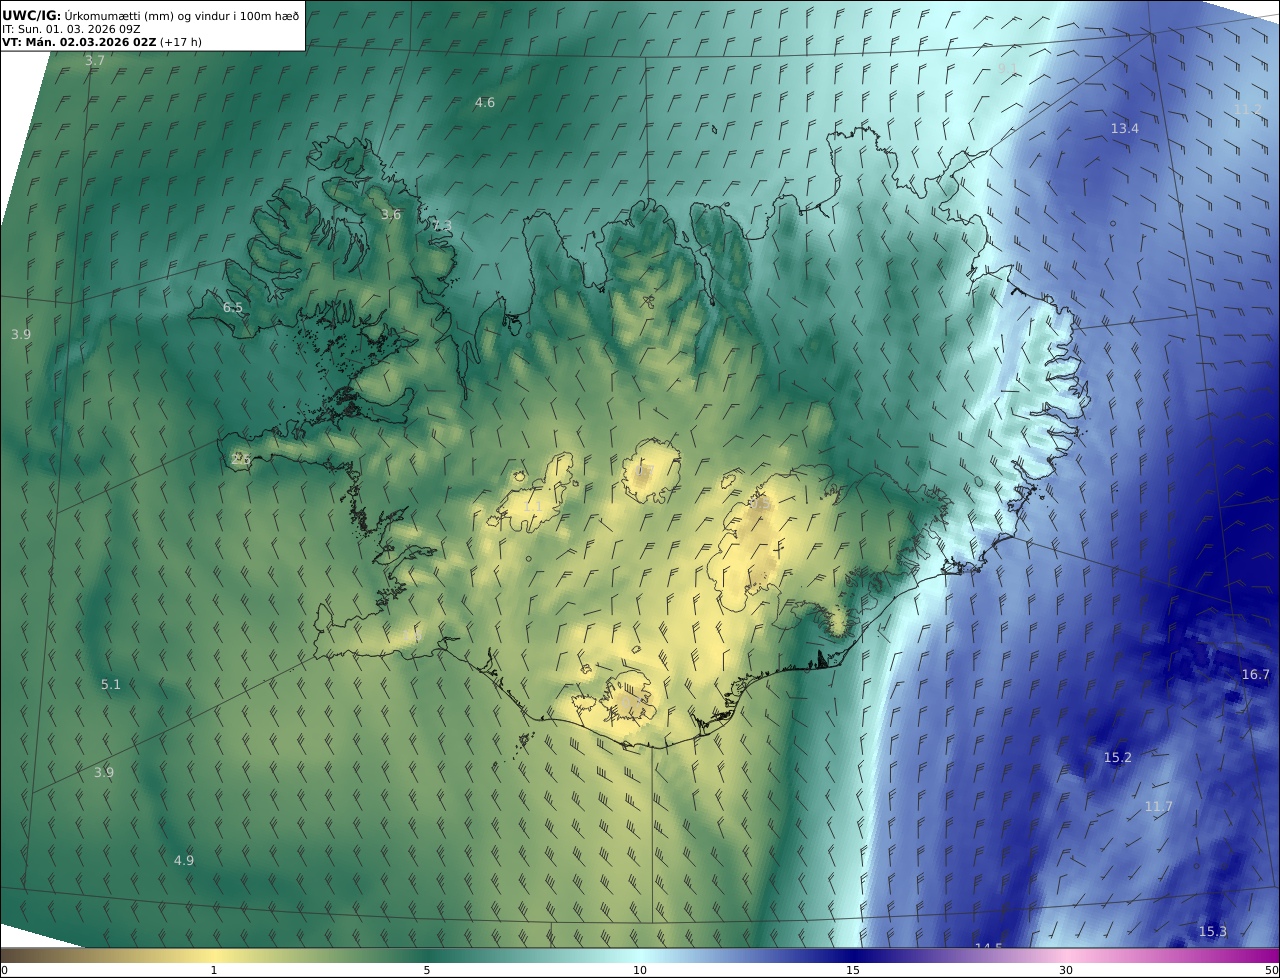
Task: Click the 13.4 precipitation value label
Action: (1125, 128)
